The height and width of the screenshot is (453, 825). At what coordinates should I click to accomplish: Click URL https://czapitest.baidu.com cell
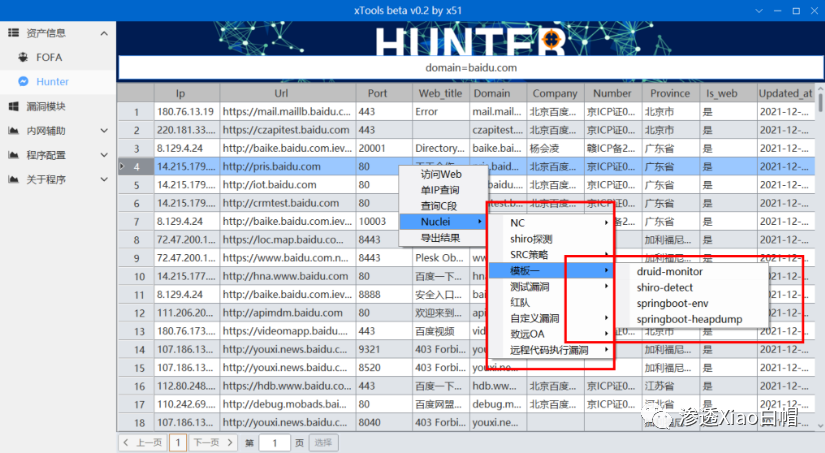287,130
